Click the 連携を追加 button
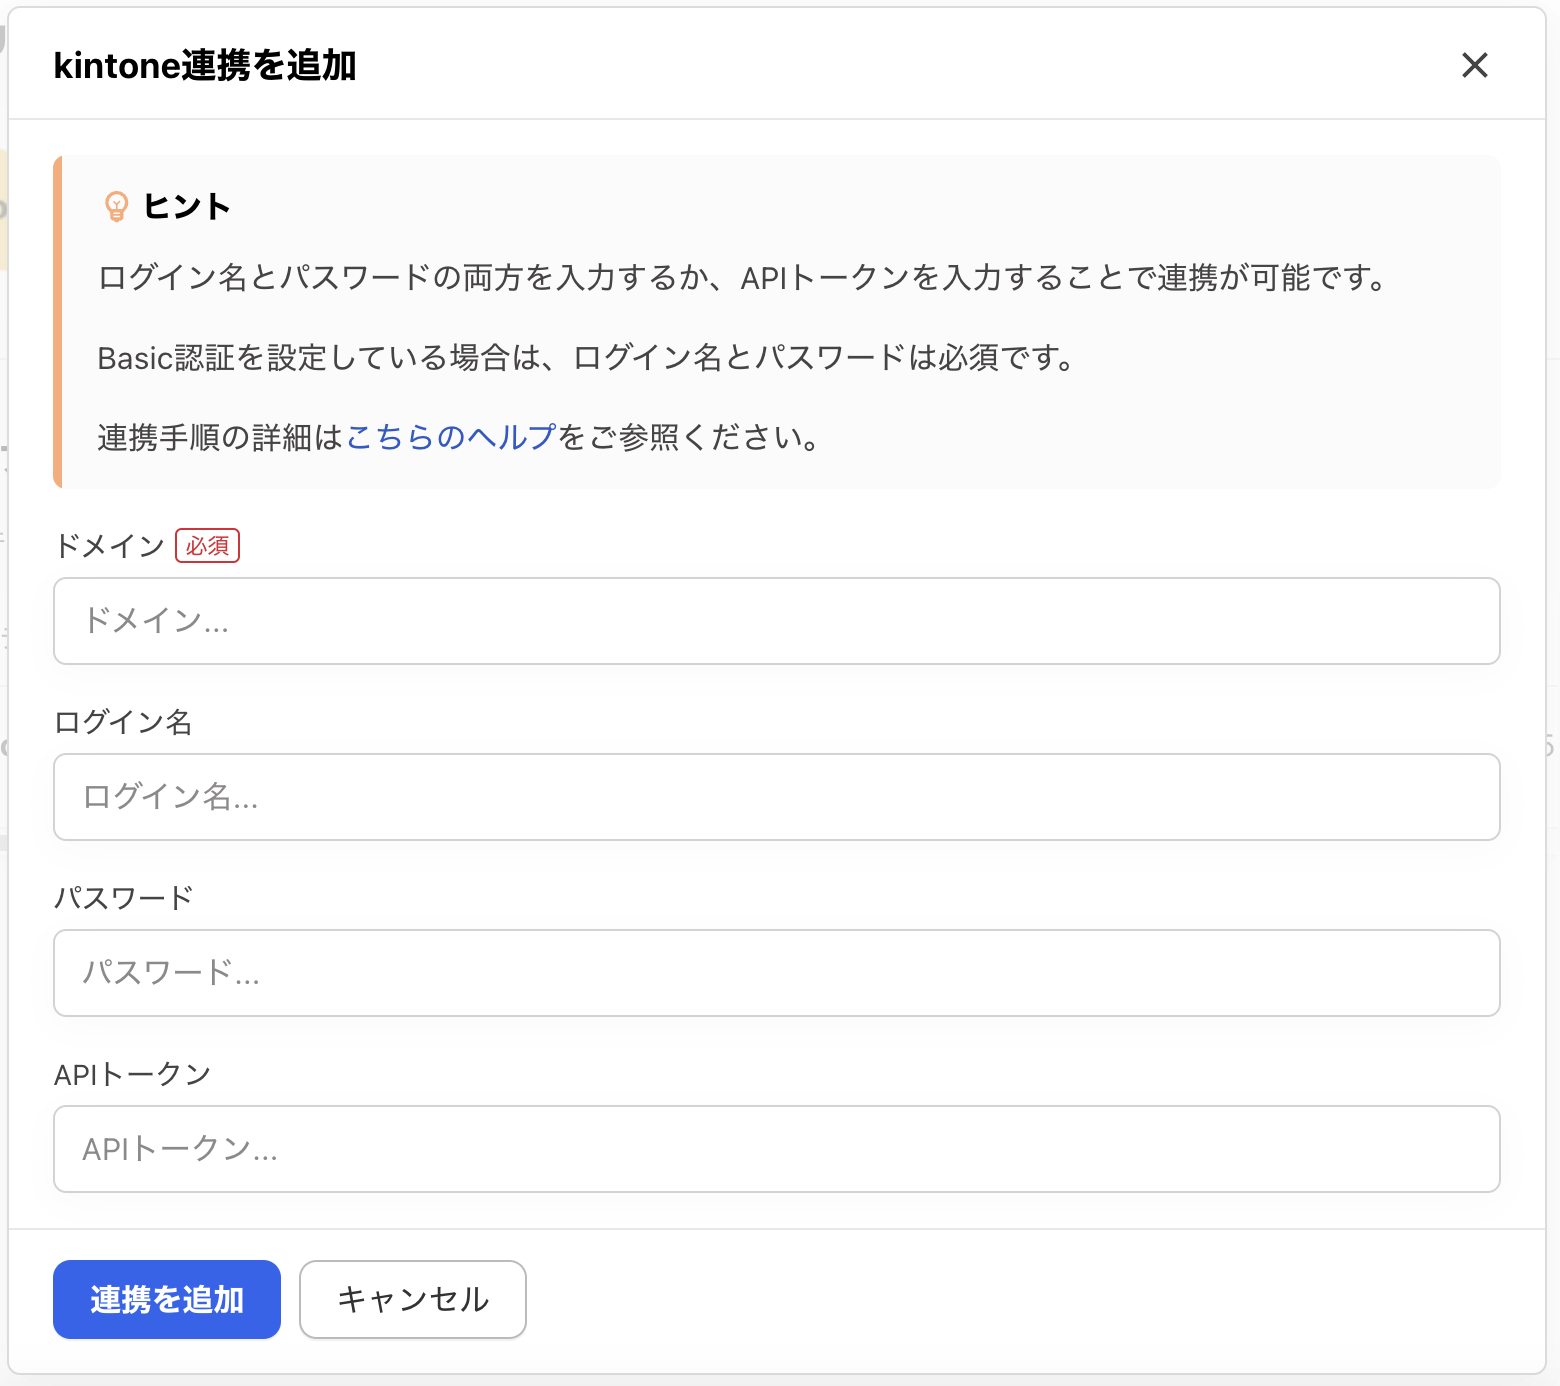 167,1299
